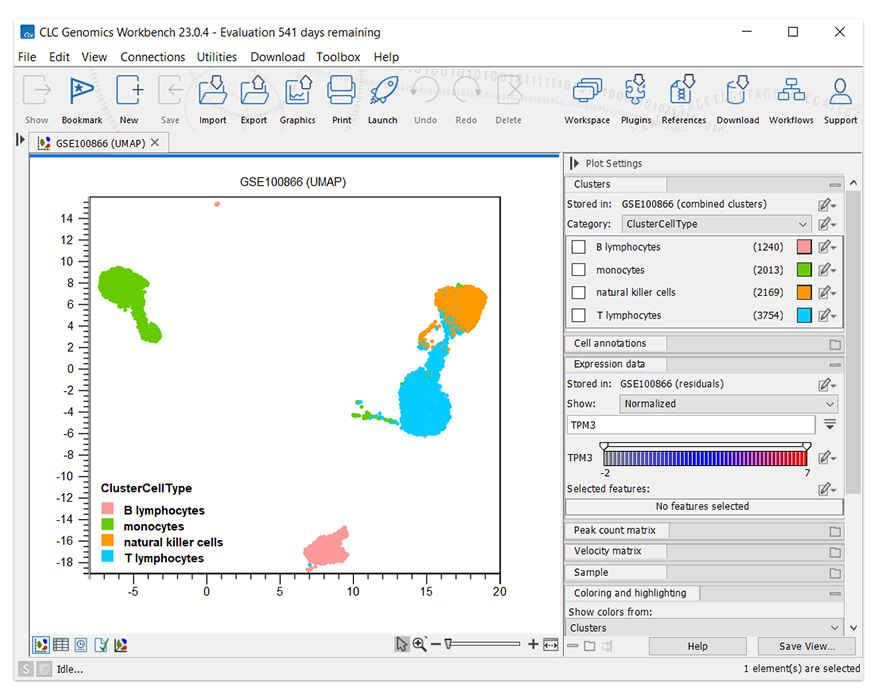Toggle the monocytes cluster checkbox
Viewport: 874px width, 692px height.
(578, 270)
